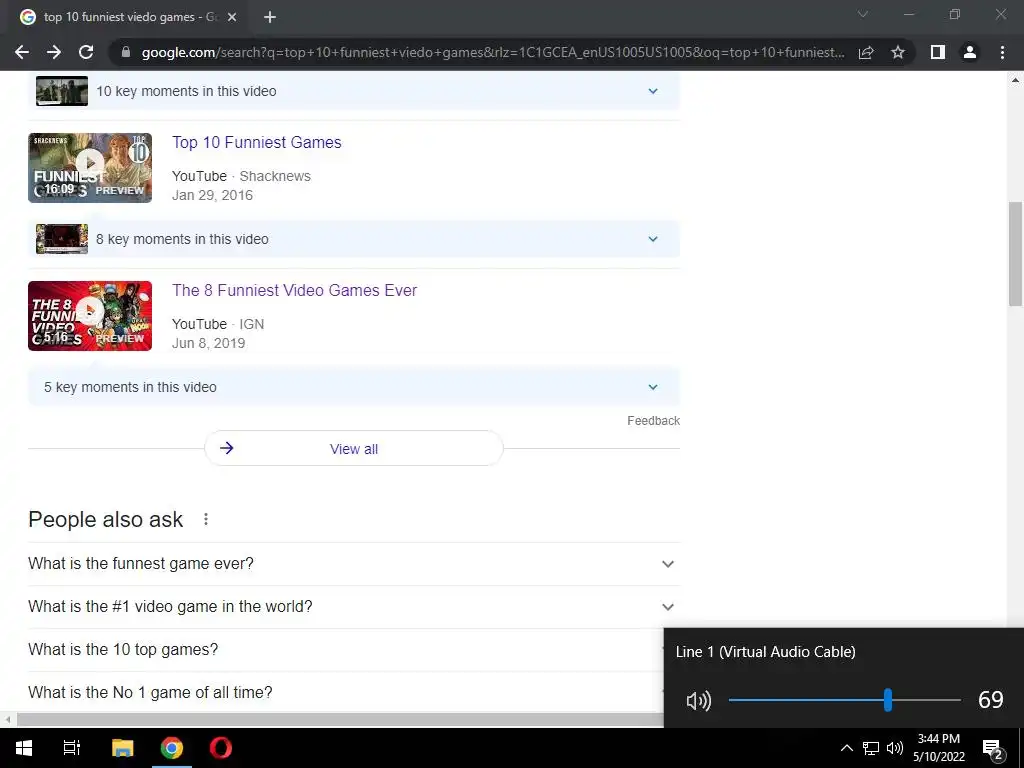Close the 'top 10 funniest viedo games' tab
Screen dimensions: 1024x768
click(232, 17)
